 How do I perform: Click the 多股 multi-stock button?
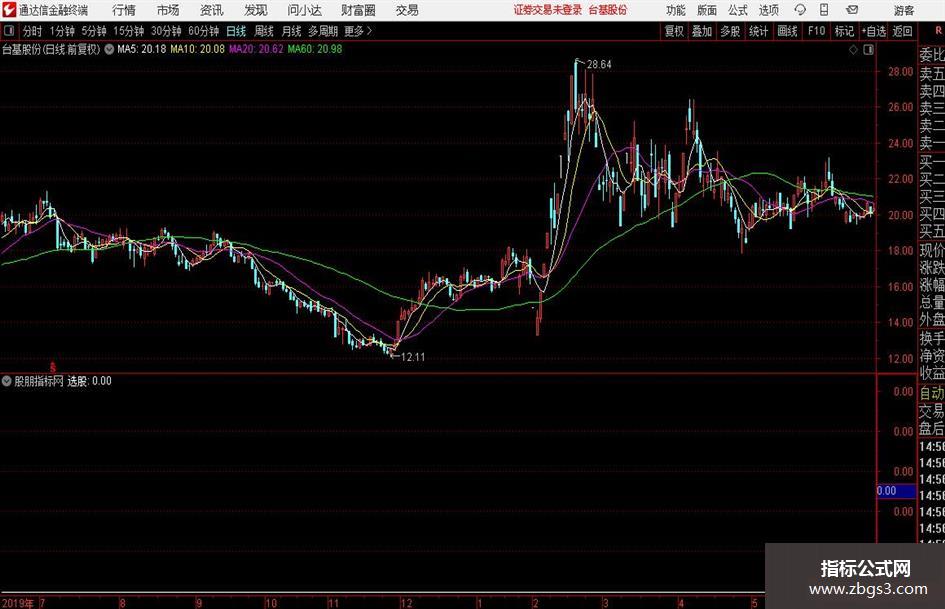click(x=730, y=31)
